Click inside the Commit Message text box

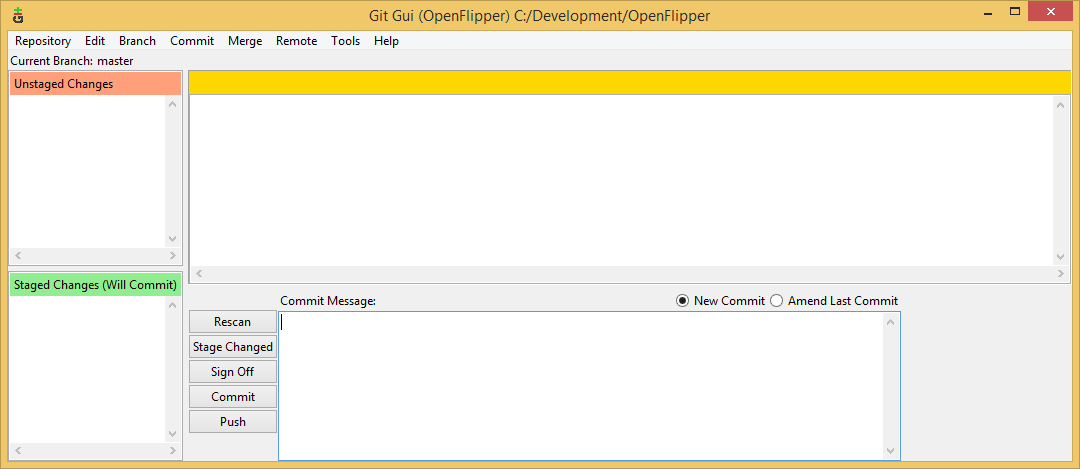(x=580, y=385)
